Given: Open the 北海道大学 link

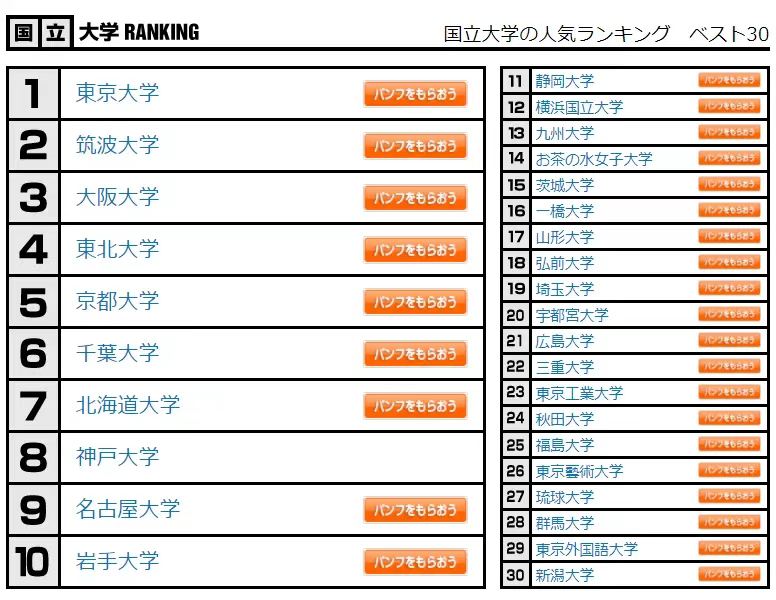Looking at the screenshot, I should tap(128, 405).
